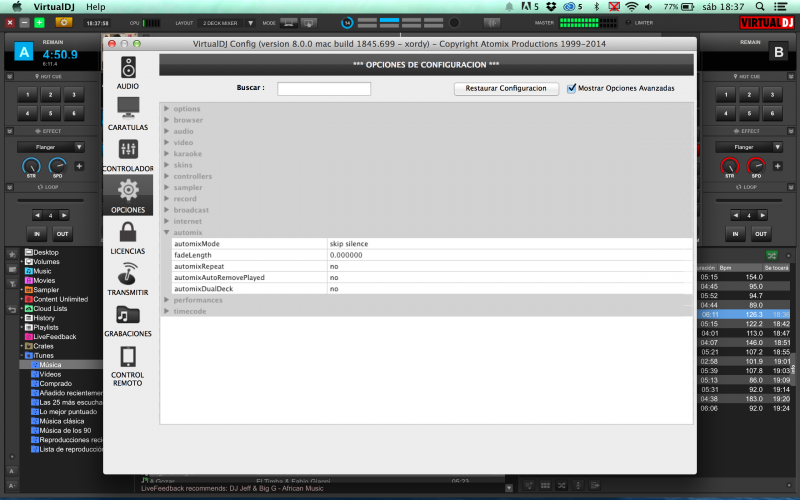
Task: Select the OPCIONES gear section
Action: [128, 195]
